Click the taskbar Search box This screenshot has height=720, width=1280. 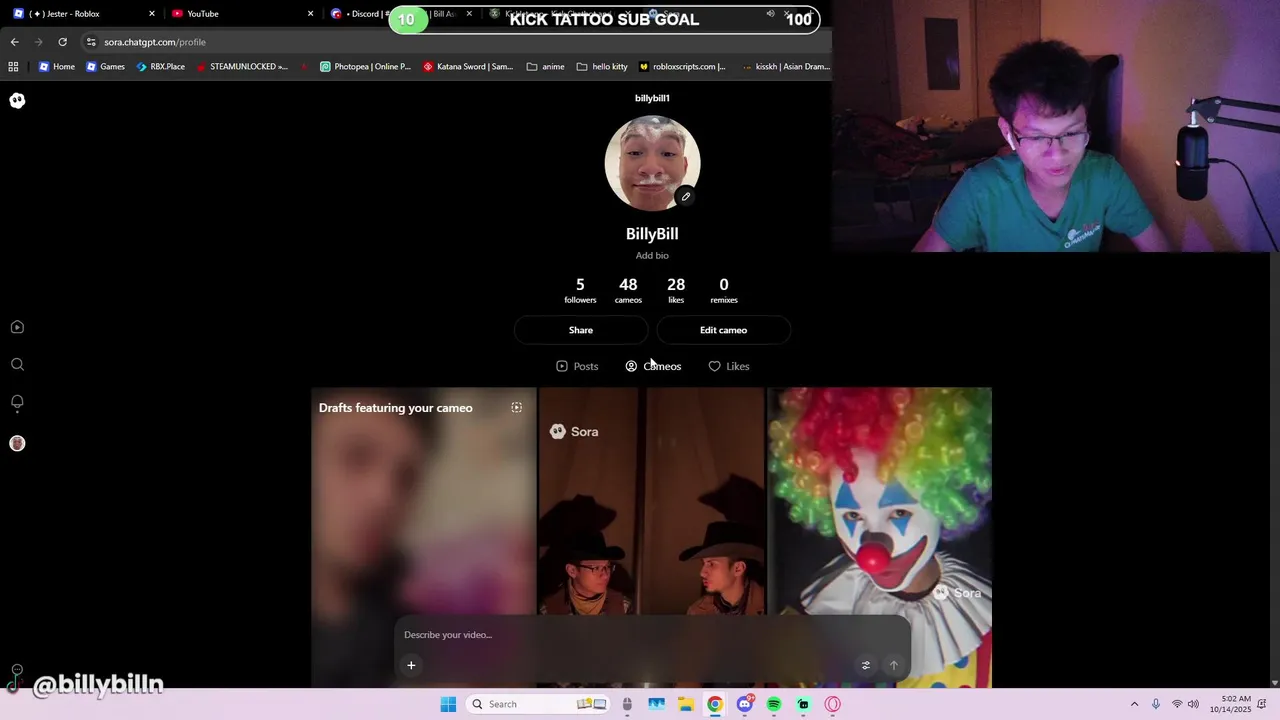538,704
